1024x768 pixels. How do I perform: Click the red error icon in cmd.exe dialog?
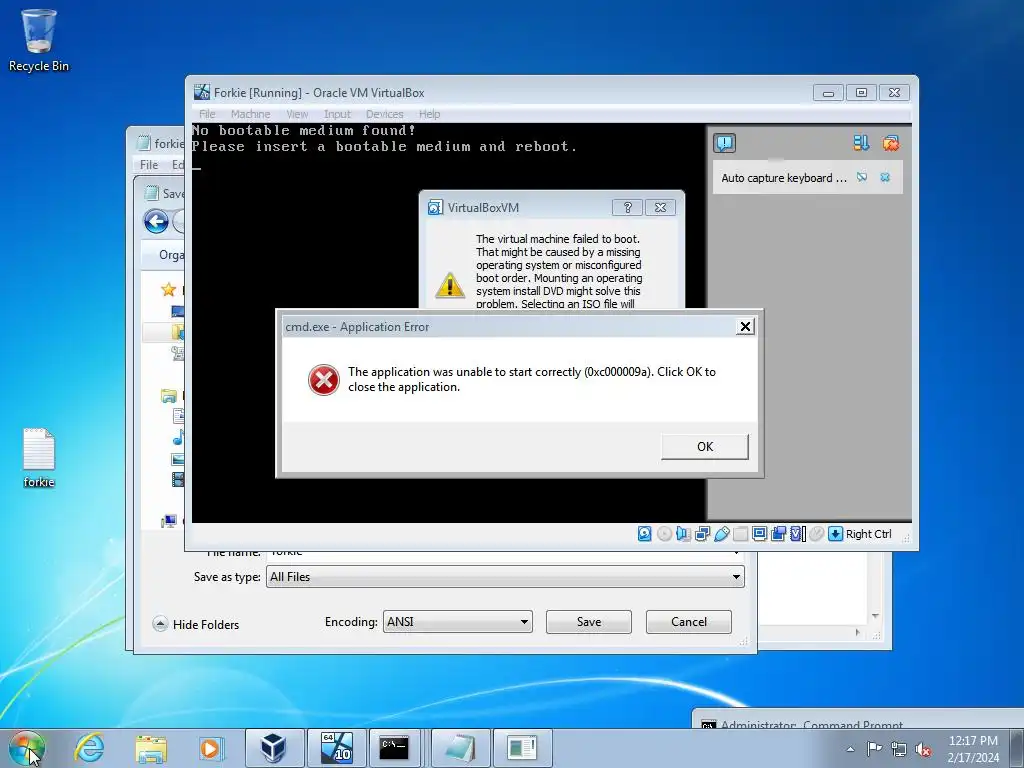pos(323,379)
